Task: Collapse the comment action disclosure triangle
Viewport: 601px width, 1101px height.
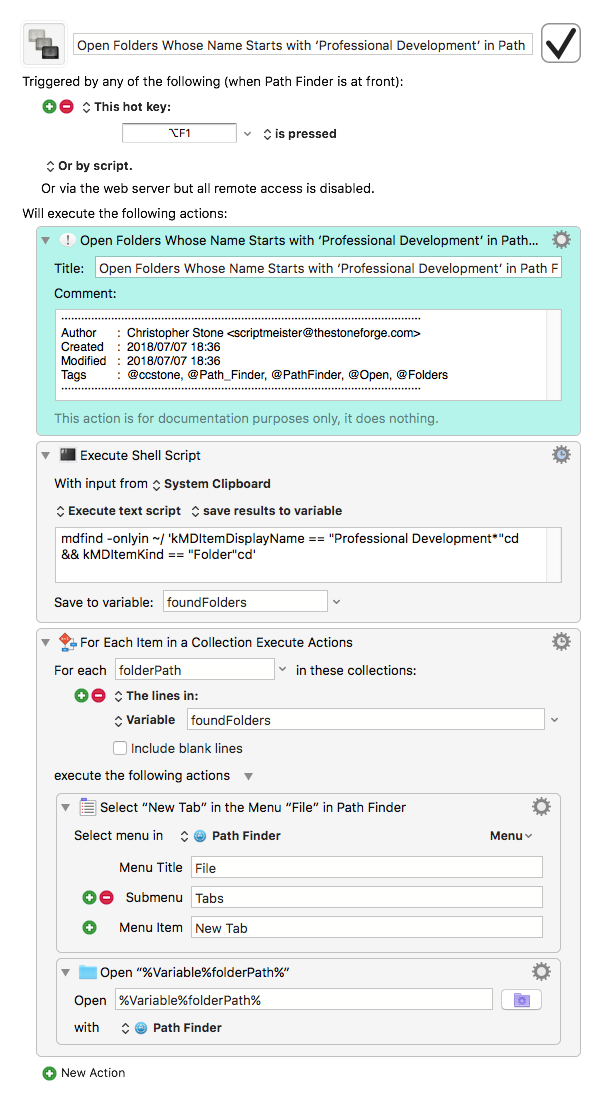Action: click(46, 240)
